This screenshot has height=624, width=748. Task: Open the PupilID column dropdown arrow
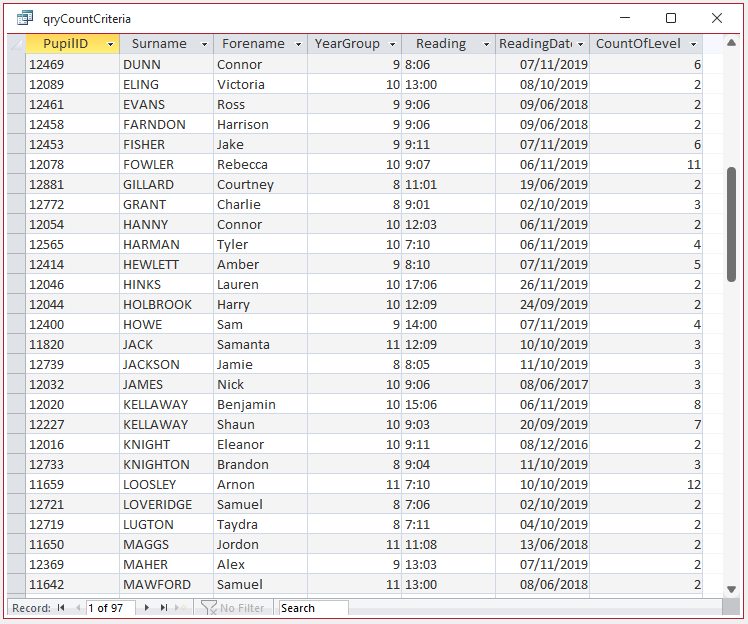pos(111,44)
